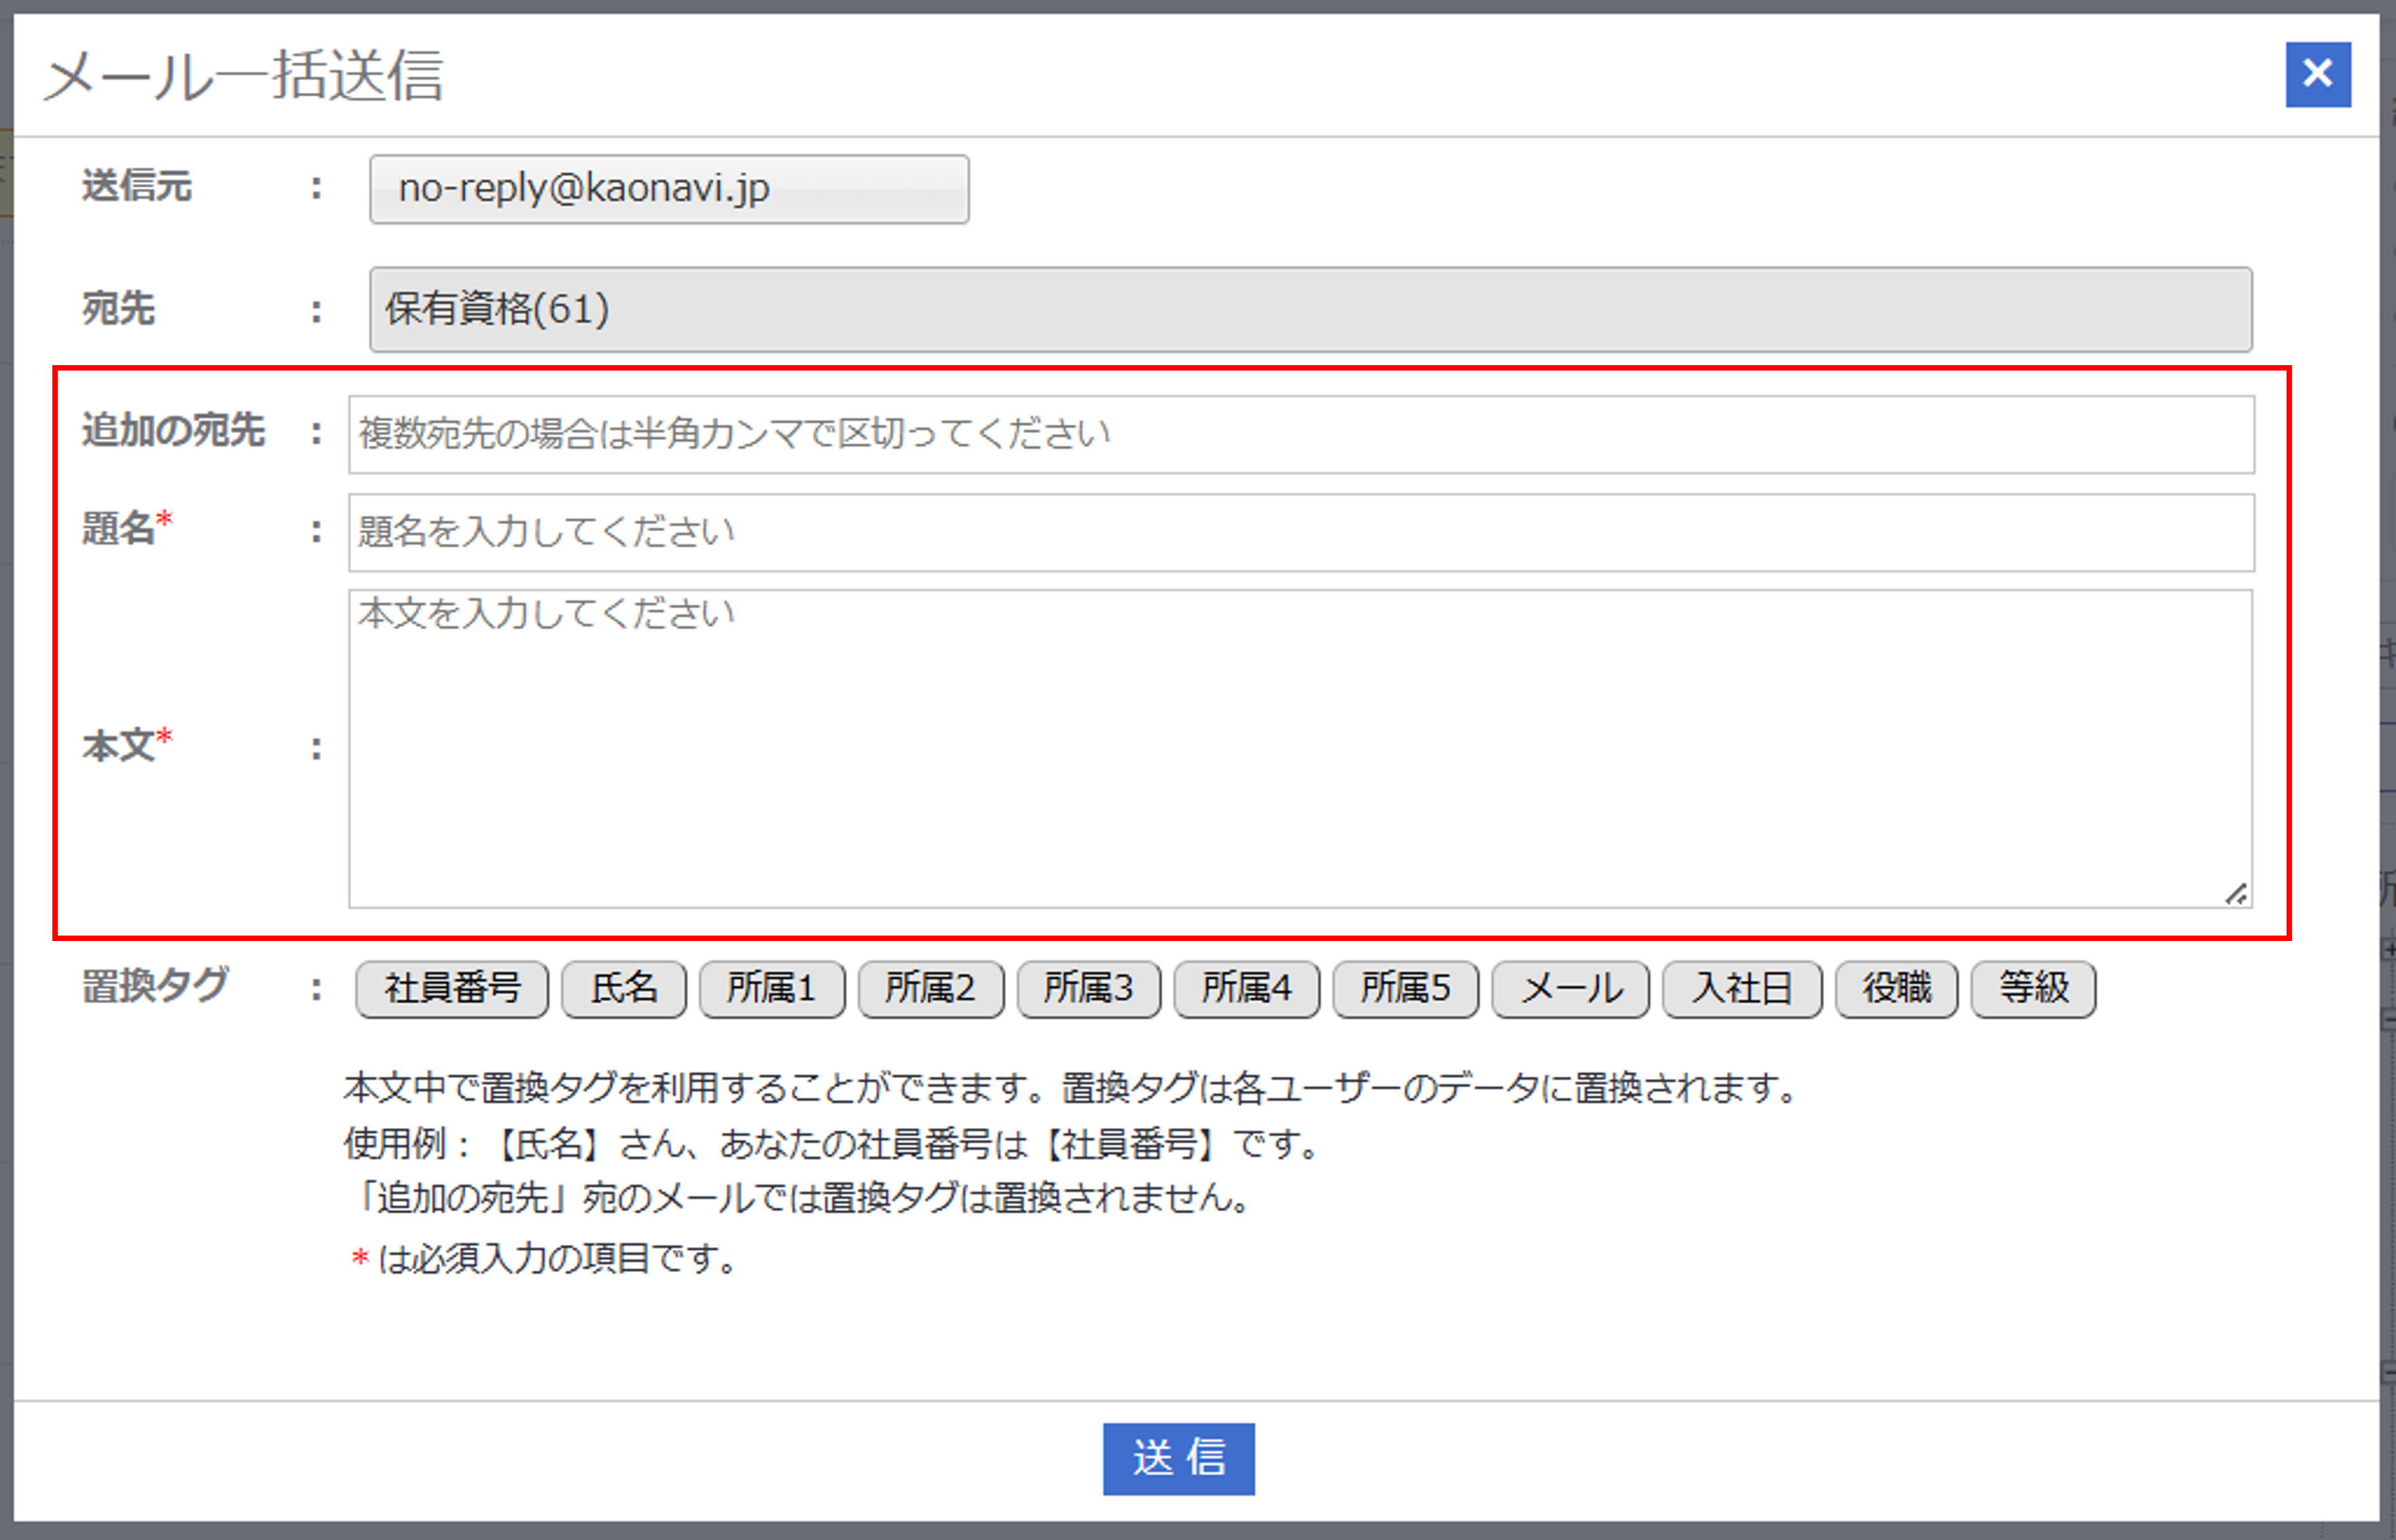Viewport: 2396px width, 1540px height.
Task: Click the メール一括送信 dialog title
Action: (x=243, y=76)
